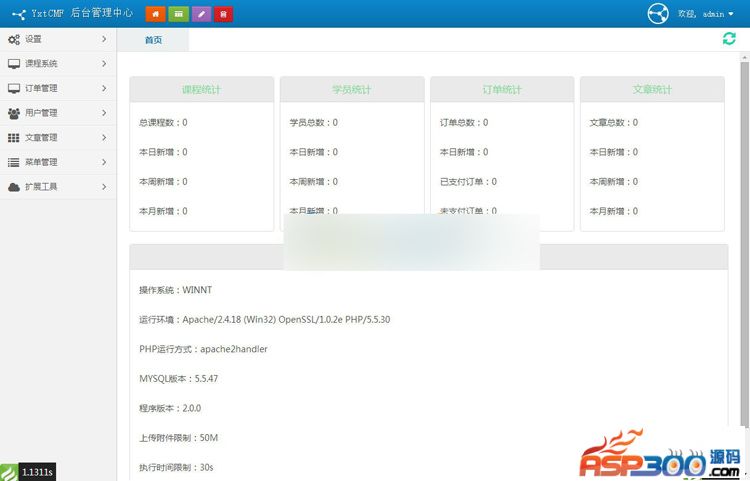Click the monitor icon beside 订单管理

pos(14,88)
